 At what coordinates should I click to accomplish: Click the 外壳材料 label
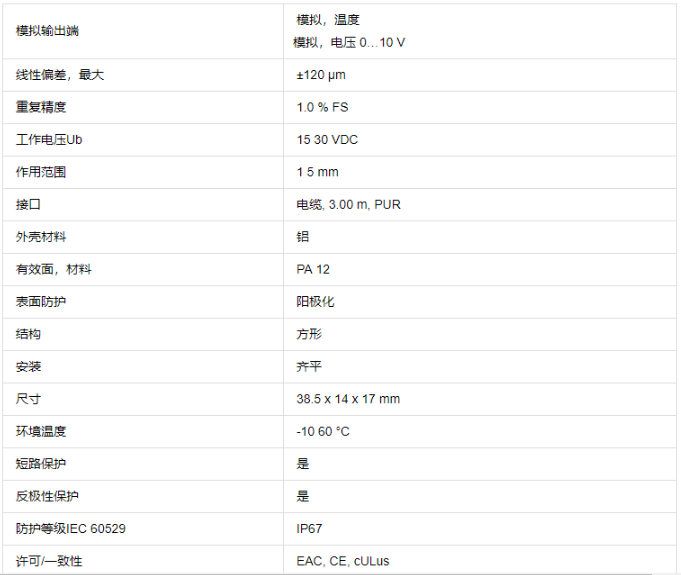(x=41, y=237)
